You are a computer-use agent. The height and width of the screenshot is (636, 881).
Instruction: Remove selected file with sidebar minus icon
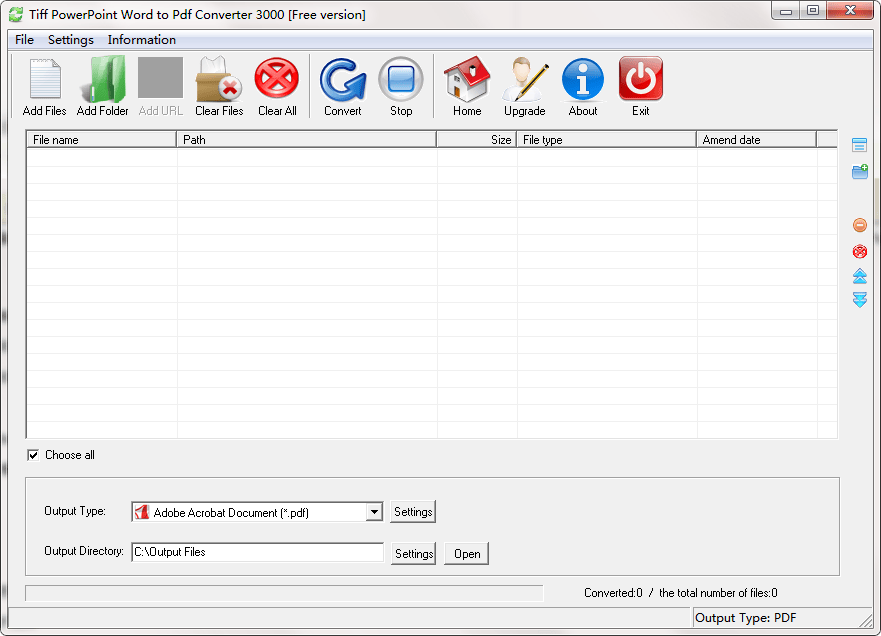point(859,225)
